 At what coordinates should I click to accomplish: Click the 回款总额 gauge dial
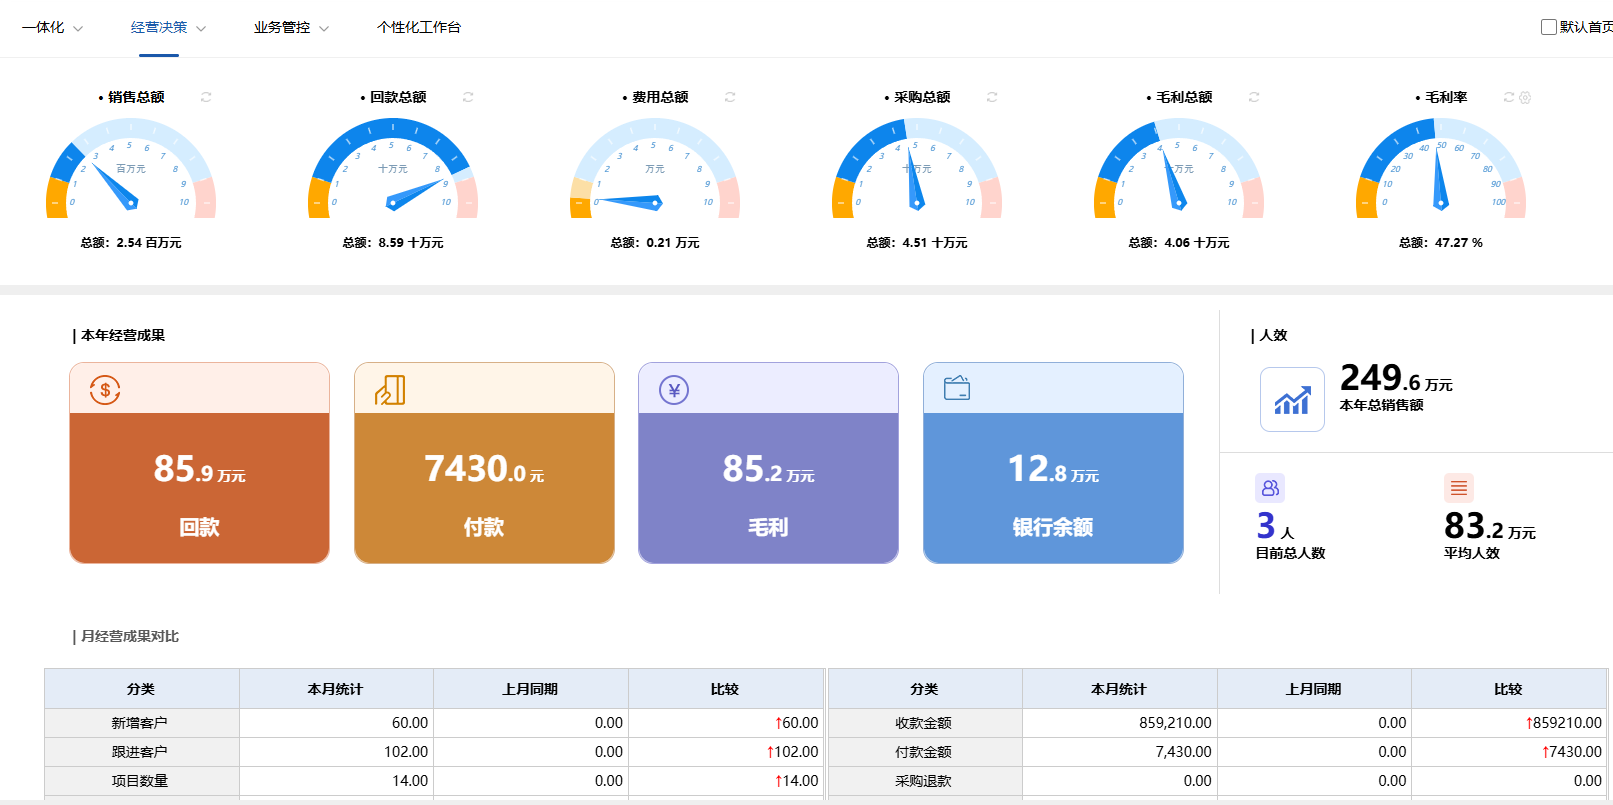pos(393,170)
